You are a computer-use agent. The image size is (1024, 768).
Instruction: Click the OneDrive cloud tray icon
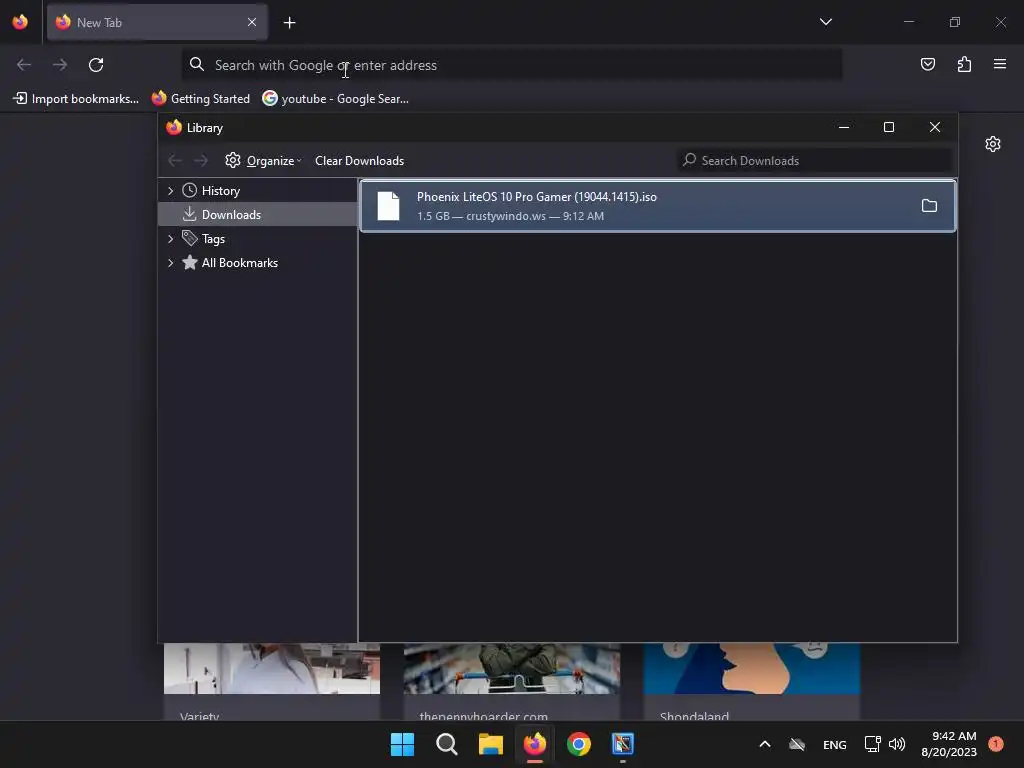797,744
